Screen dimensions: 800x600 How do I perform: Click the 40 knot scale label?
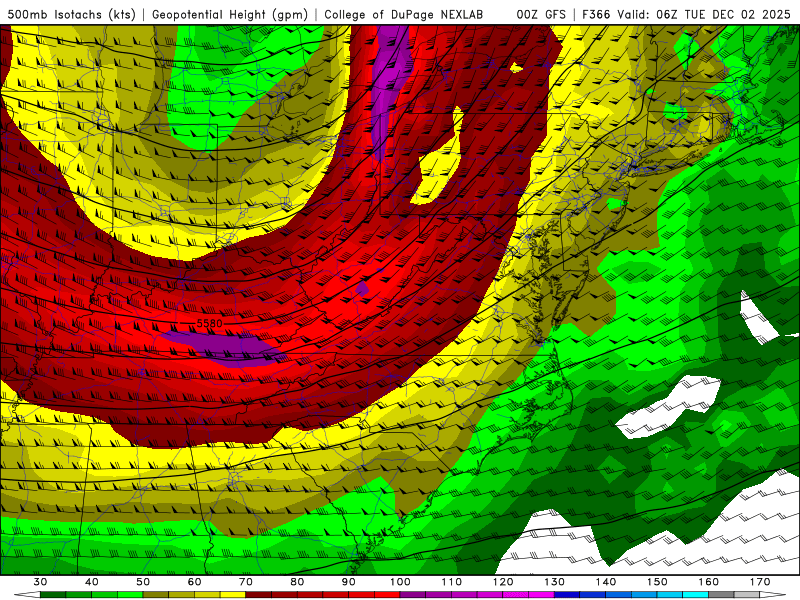point(92,582)
